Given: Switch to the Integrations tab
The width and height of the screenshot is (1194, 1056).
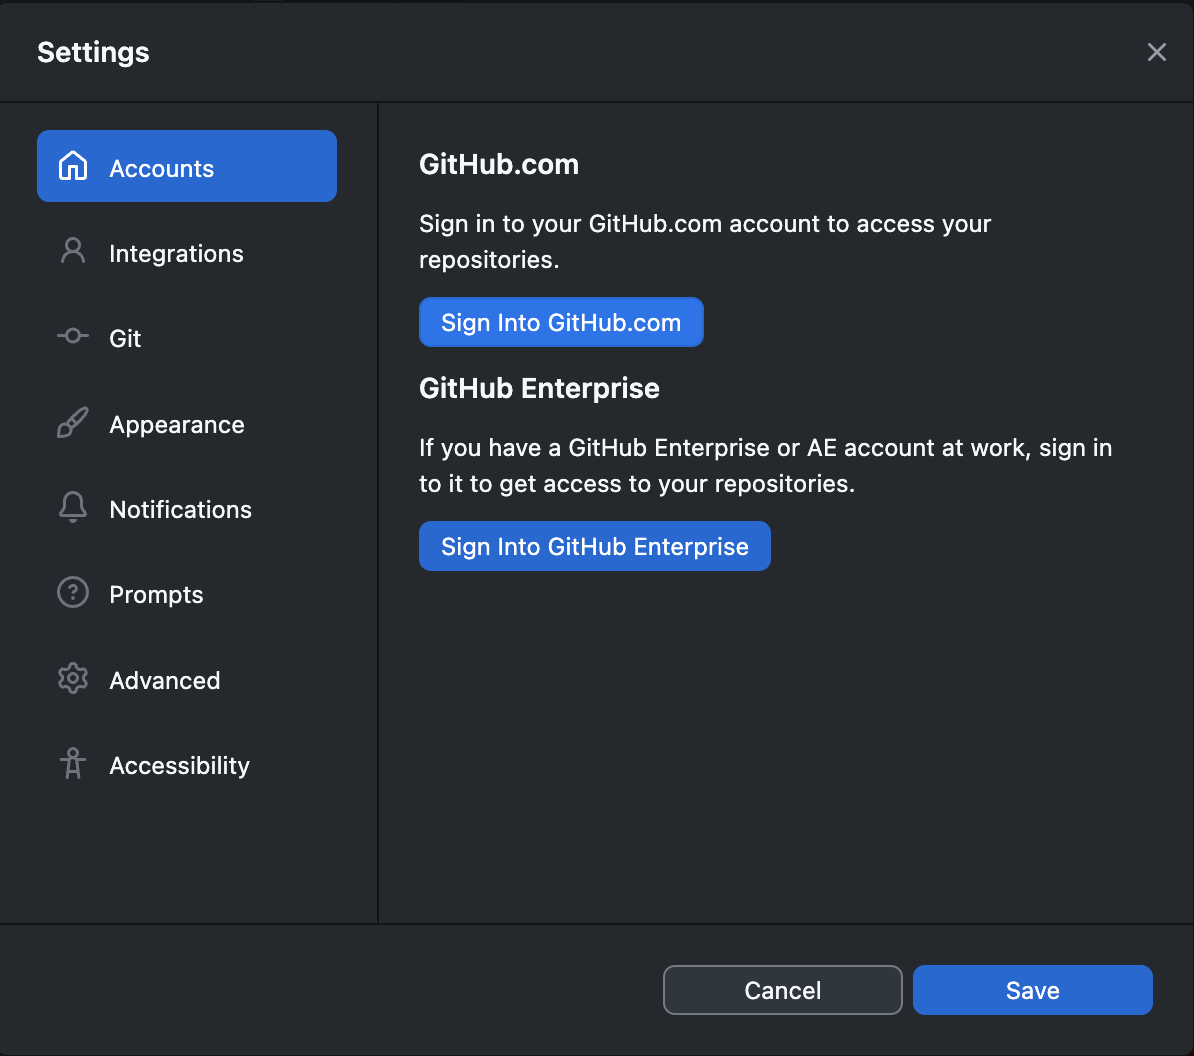Looking at the screenshot, I should [x=176, y=254].
